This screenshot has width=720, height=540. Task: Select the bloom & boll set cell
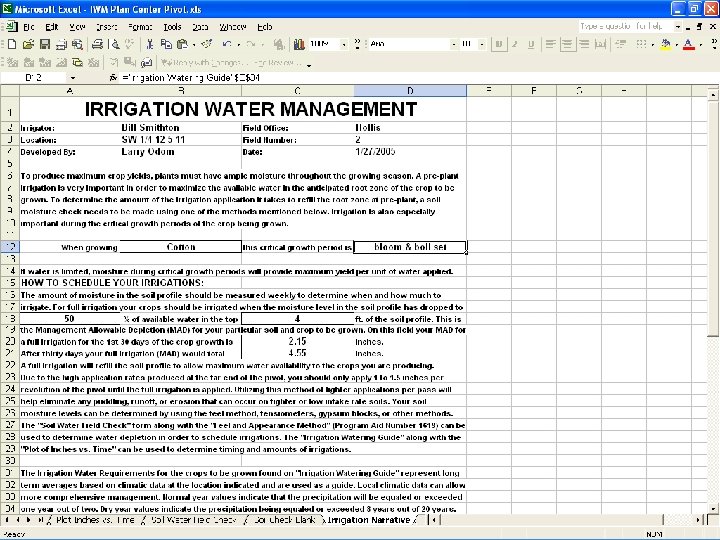[x=410, y=247]
